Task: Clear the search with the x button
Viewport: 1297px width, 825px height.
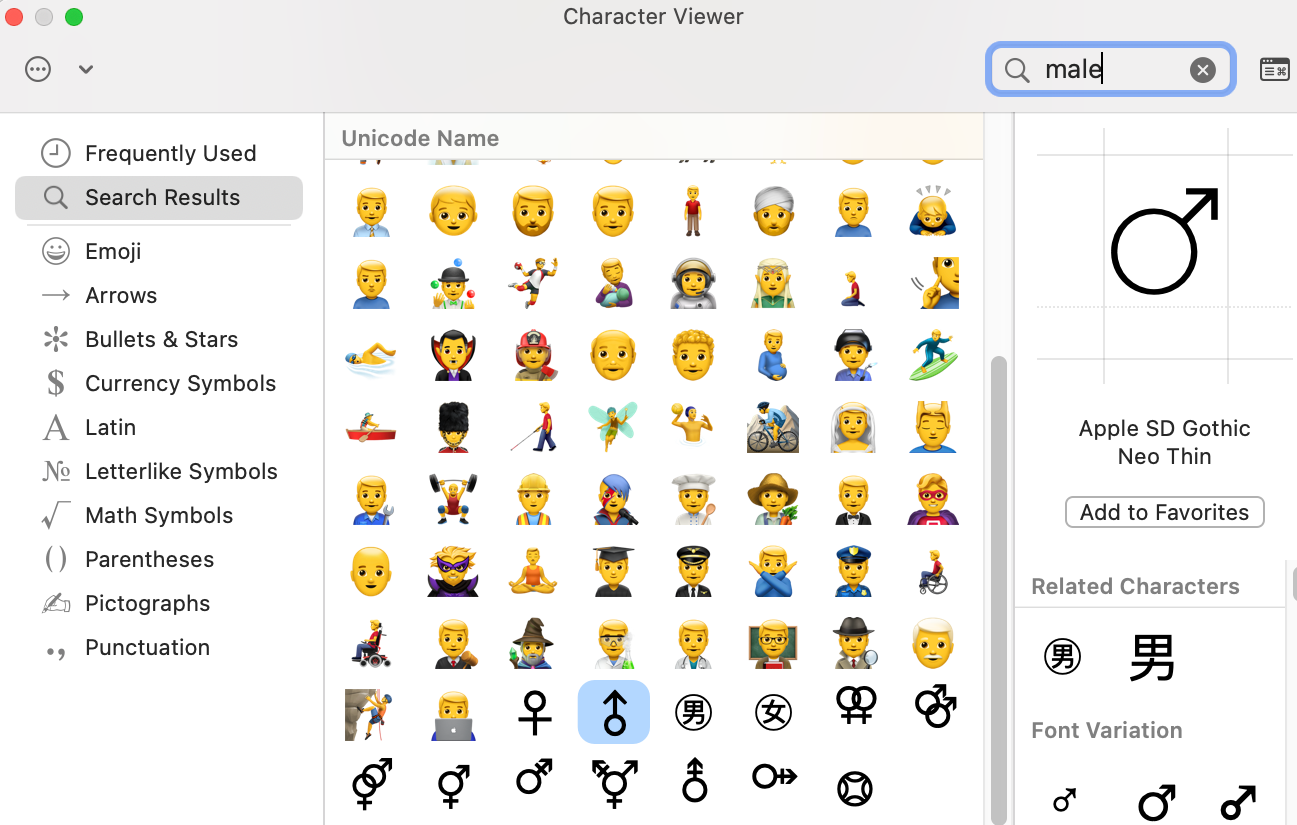Action: (x=1202, y=69)
